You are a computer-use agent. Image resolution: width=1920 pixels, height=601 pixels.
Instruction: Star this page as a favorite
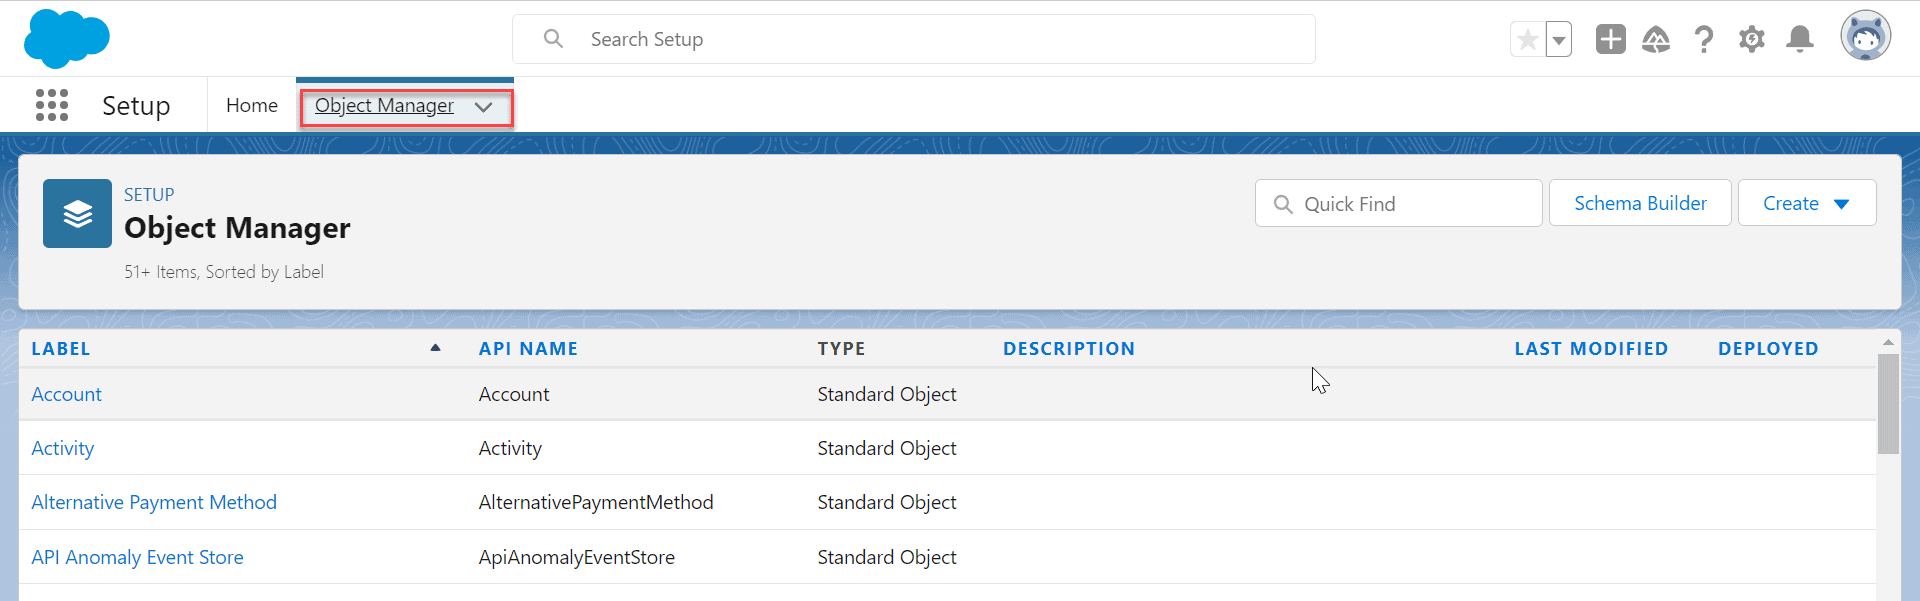tap(1527, 39)
